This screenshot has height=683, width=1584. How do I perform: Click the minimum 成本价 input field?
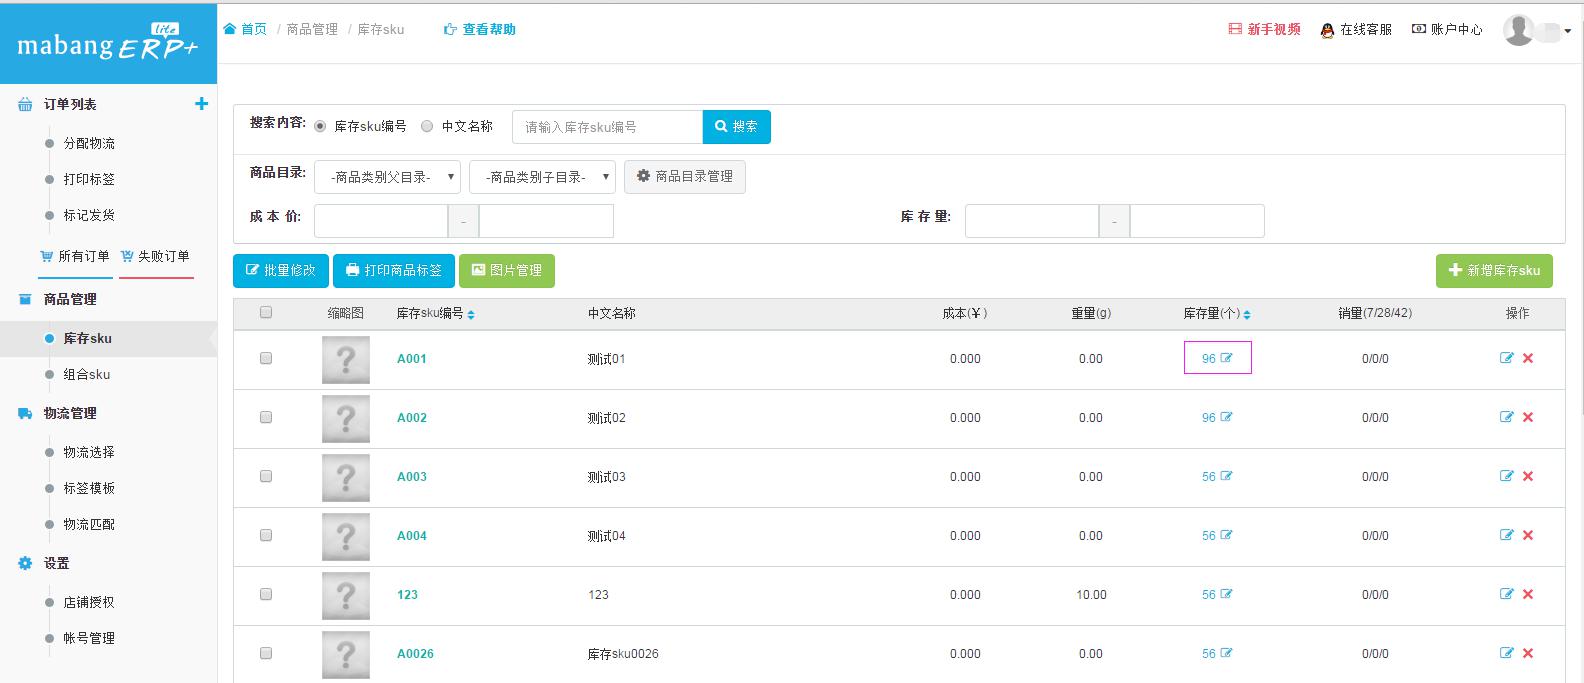(381, 221)
